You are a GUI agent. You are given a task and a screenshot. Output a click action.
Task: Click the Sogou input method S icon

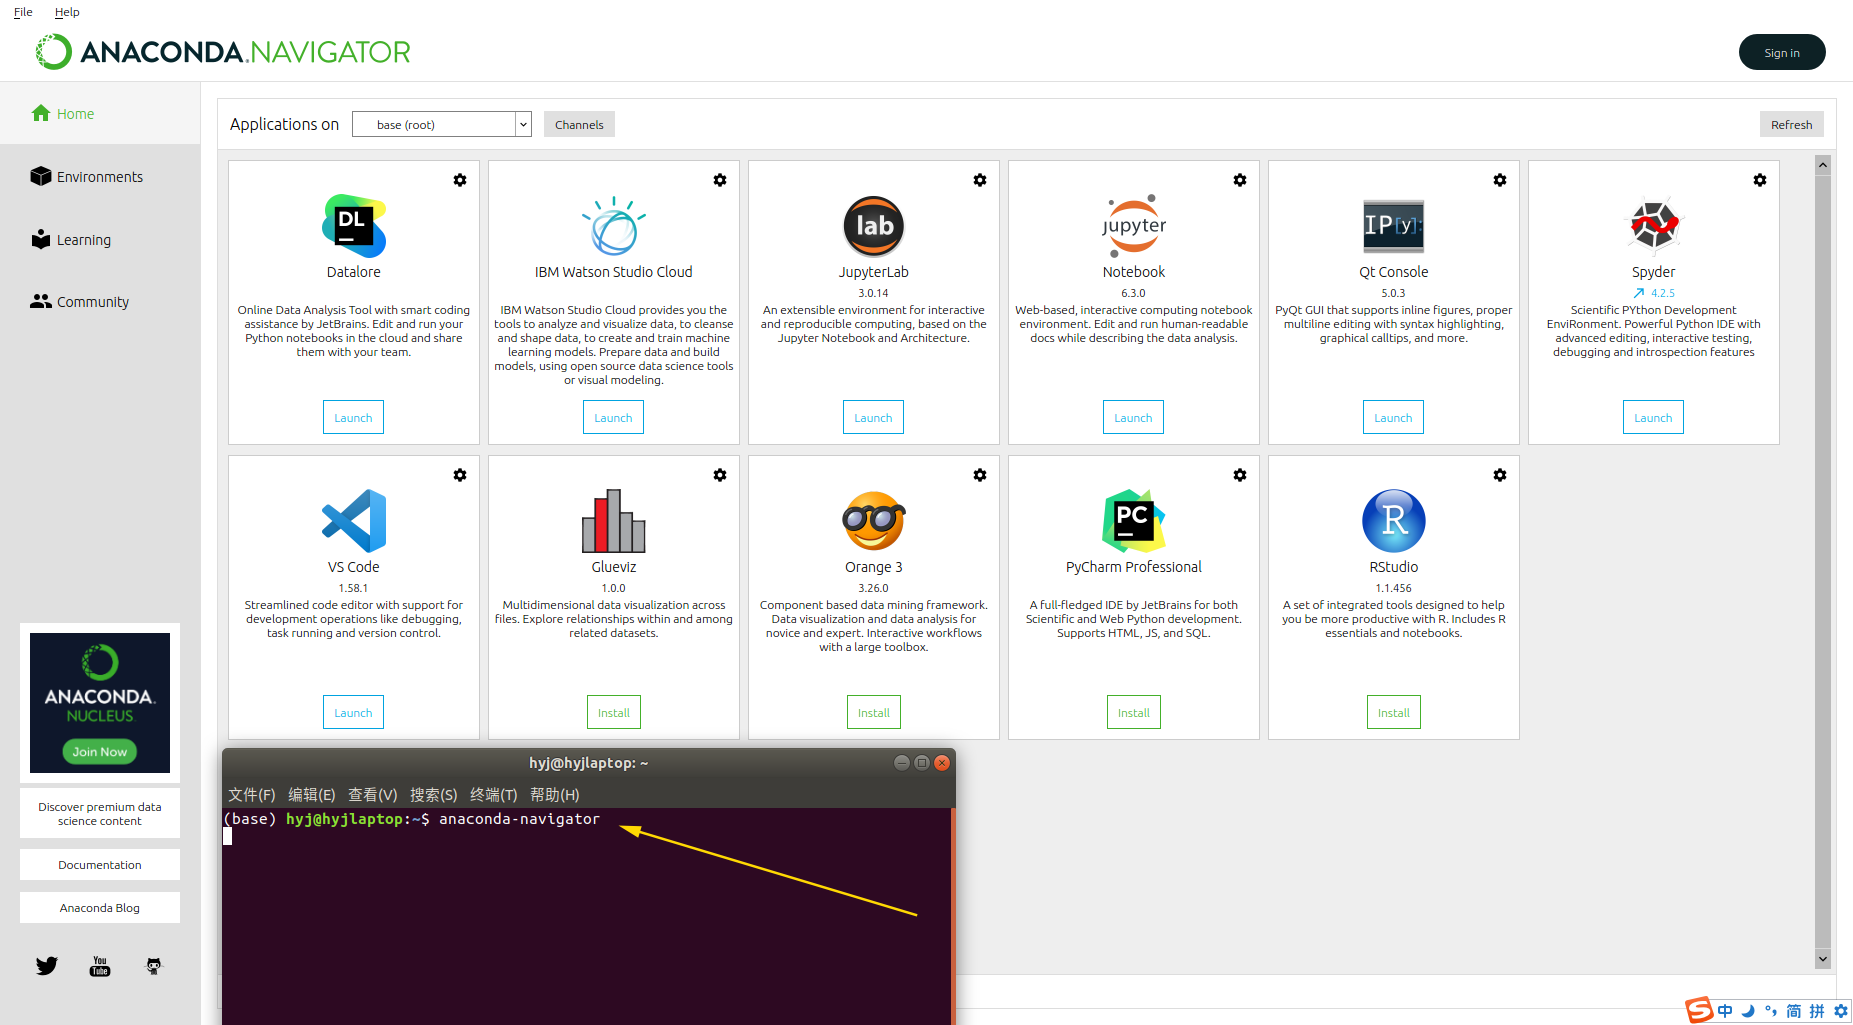pos(1699,1010)
